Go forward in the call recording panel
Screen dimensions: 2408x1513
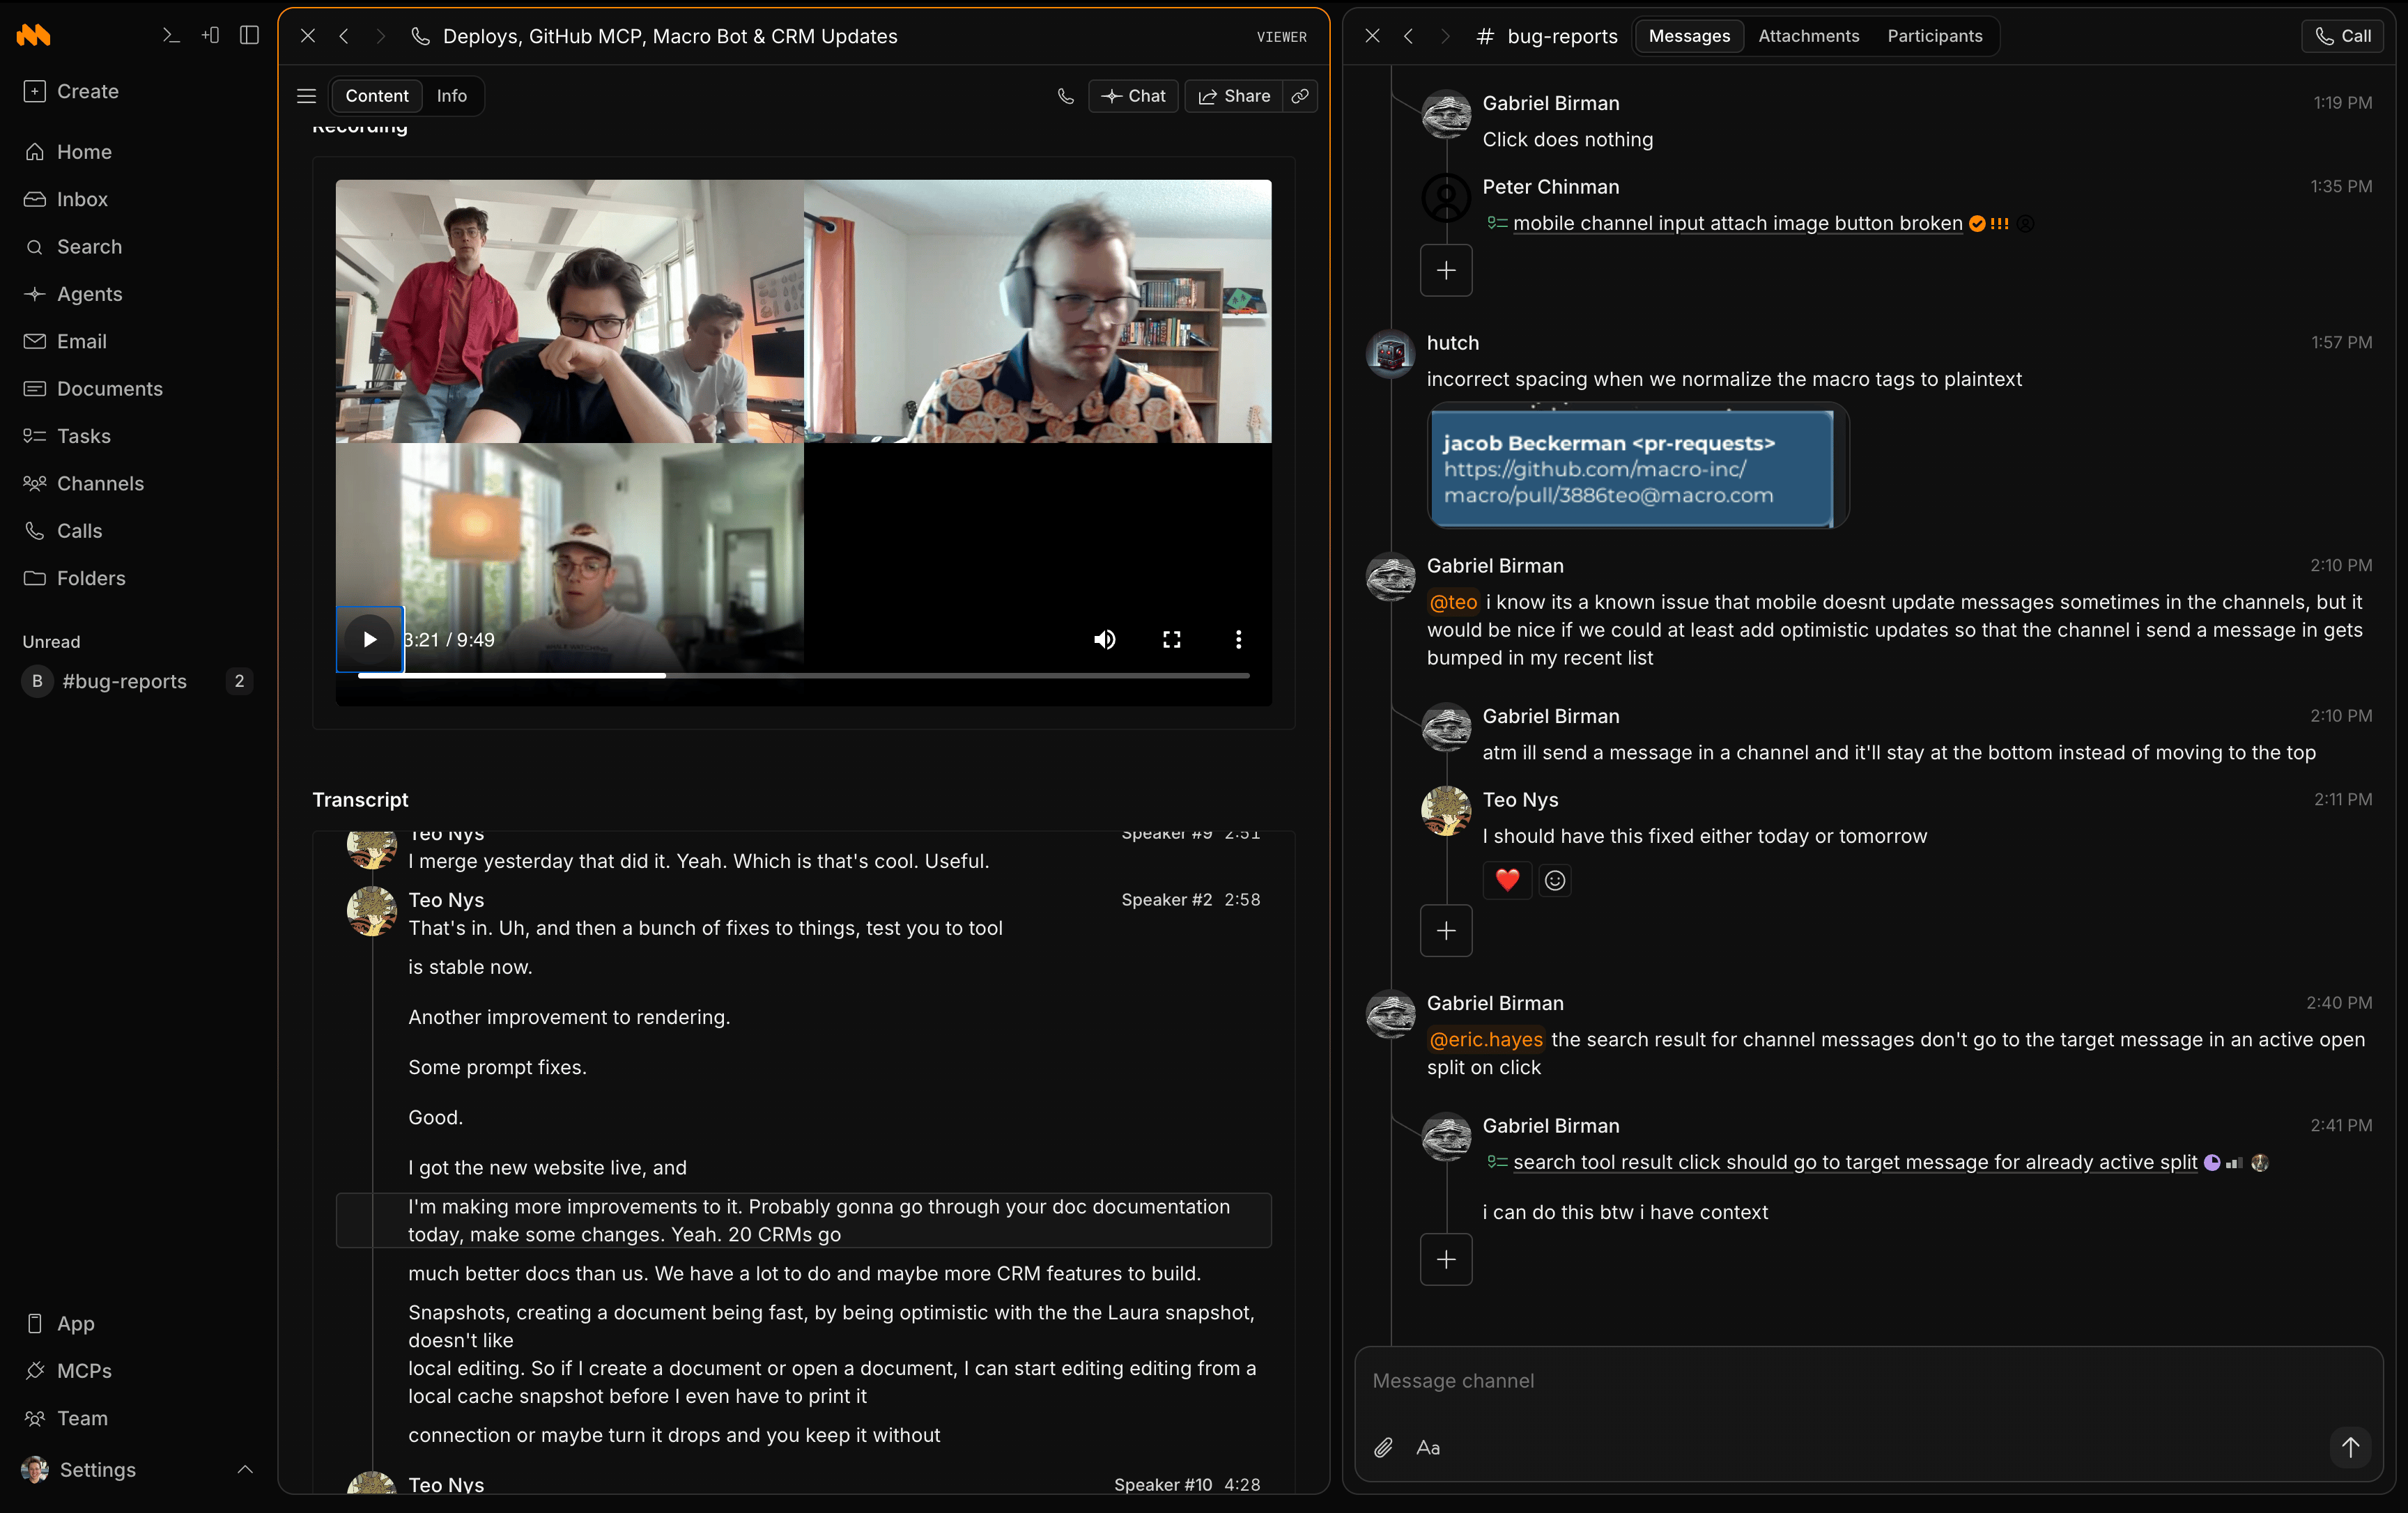coord(380,36)
